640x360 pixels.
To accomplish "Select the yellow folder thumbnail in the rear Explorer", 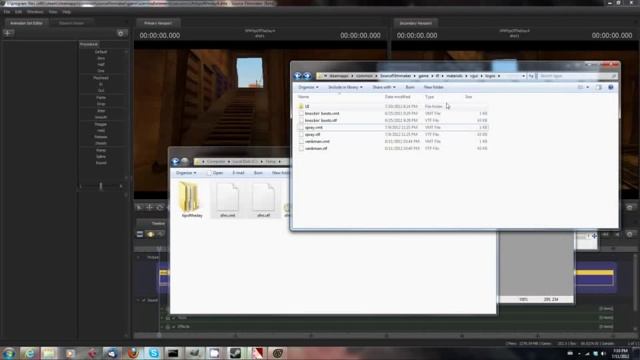I will (190, 197).
